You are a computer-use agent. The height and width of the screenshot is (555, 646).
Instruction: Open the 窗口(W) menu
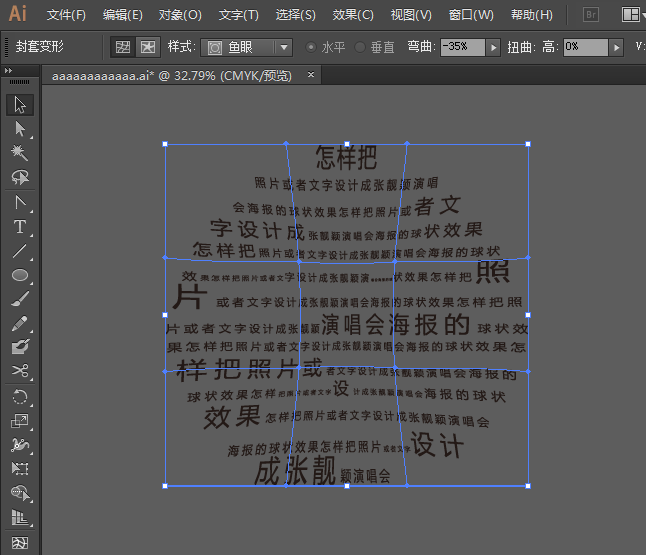471,15
